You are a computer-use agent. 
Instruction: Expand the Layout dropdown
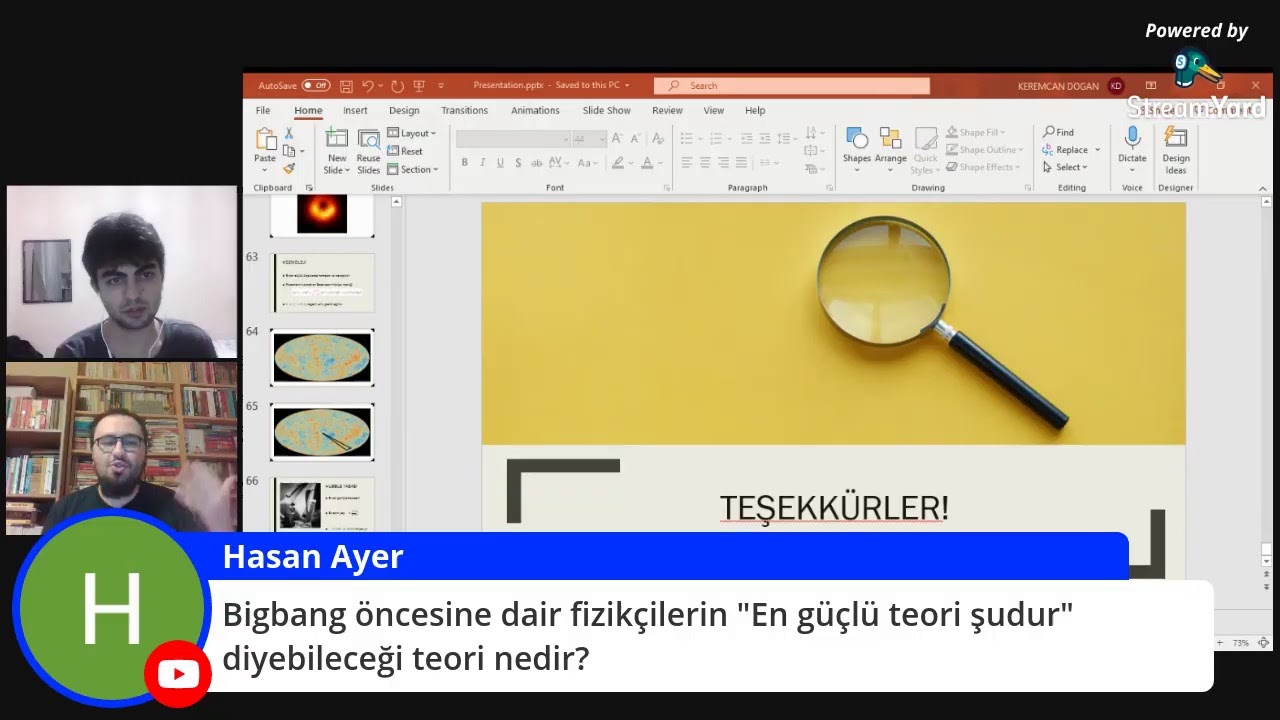coord(412,133)
